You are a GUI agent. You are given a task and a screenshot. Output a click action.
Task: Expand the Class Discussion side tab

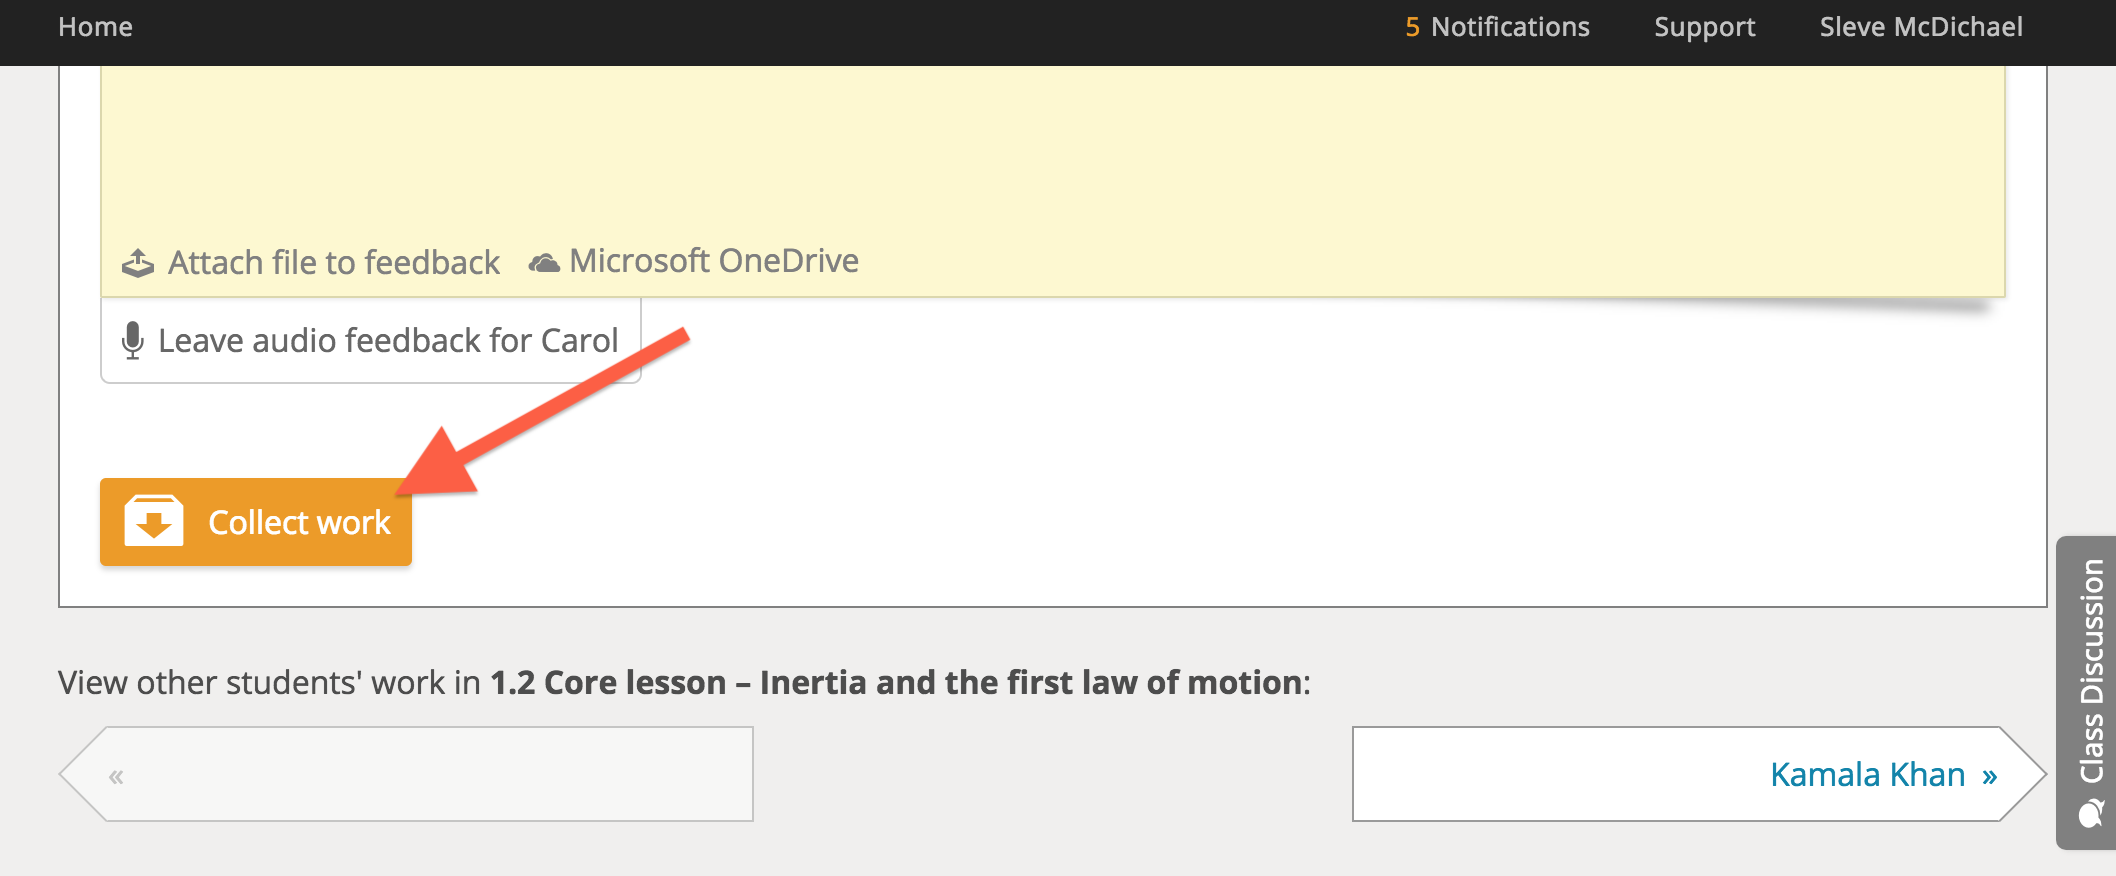pos(2087,692)
